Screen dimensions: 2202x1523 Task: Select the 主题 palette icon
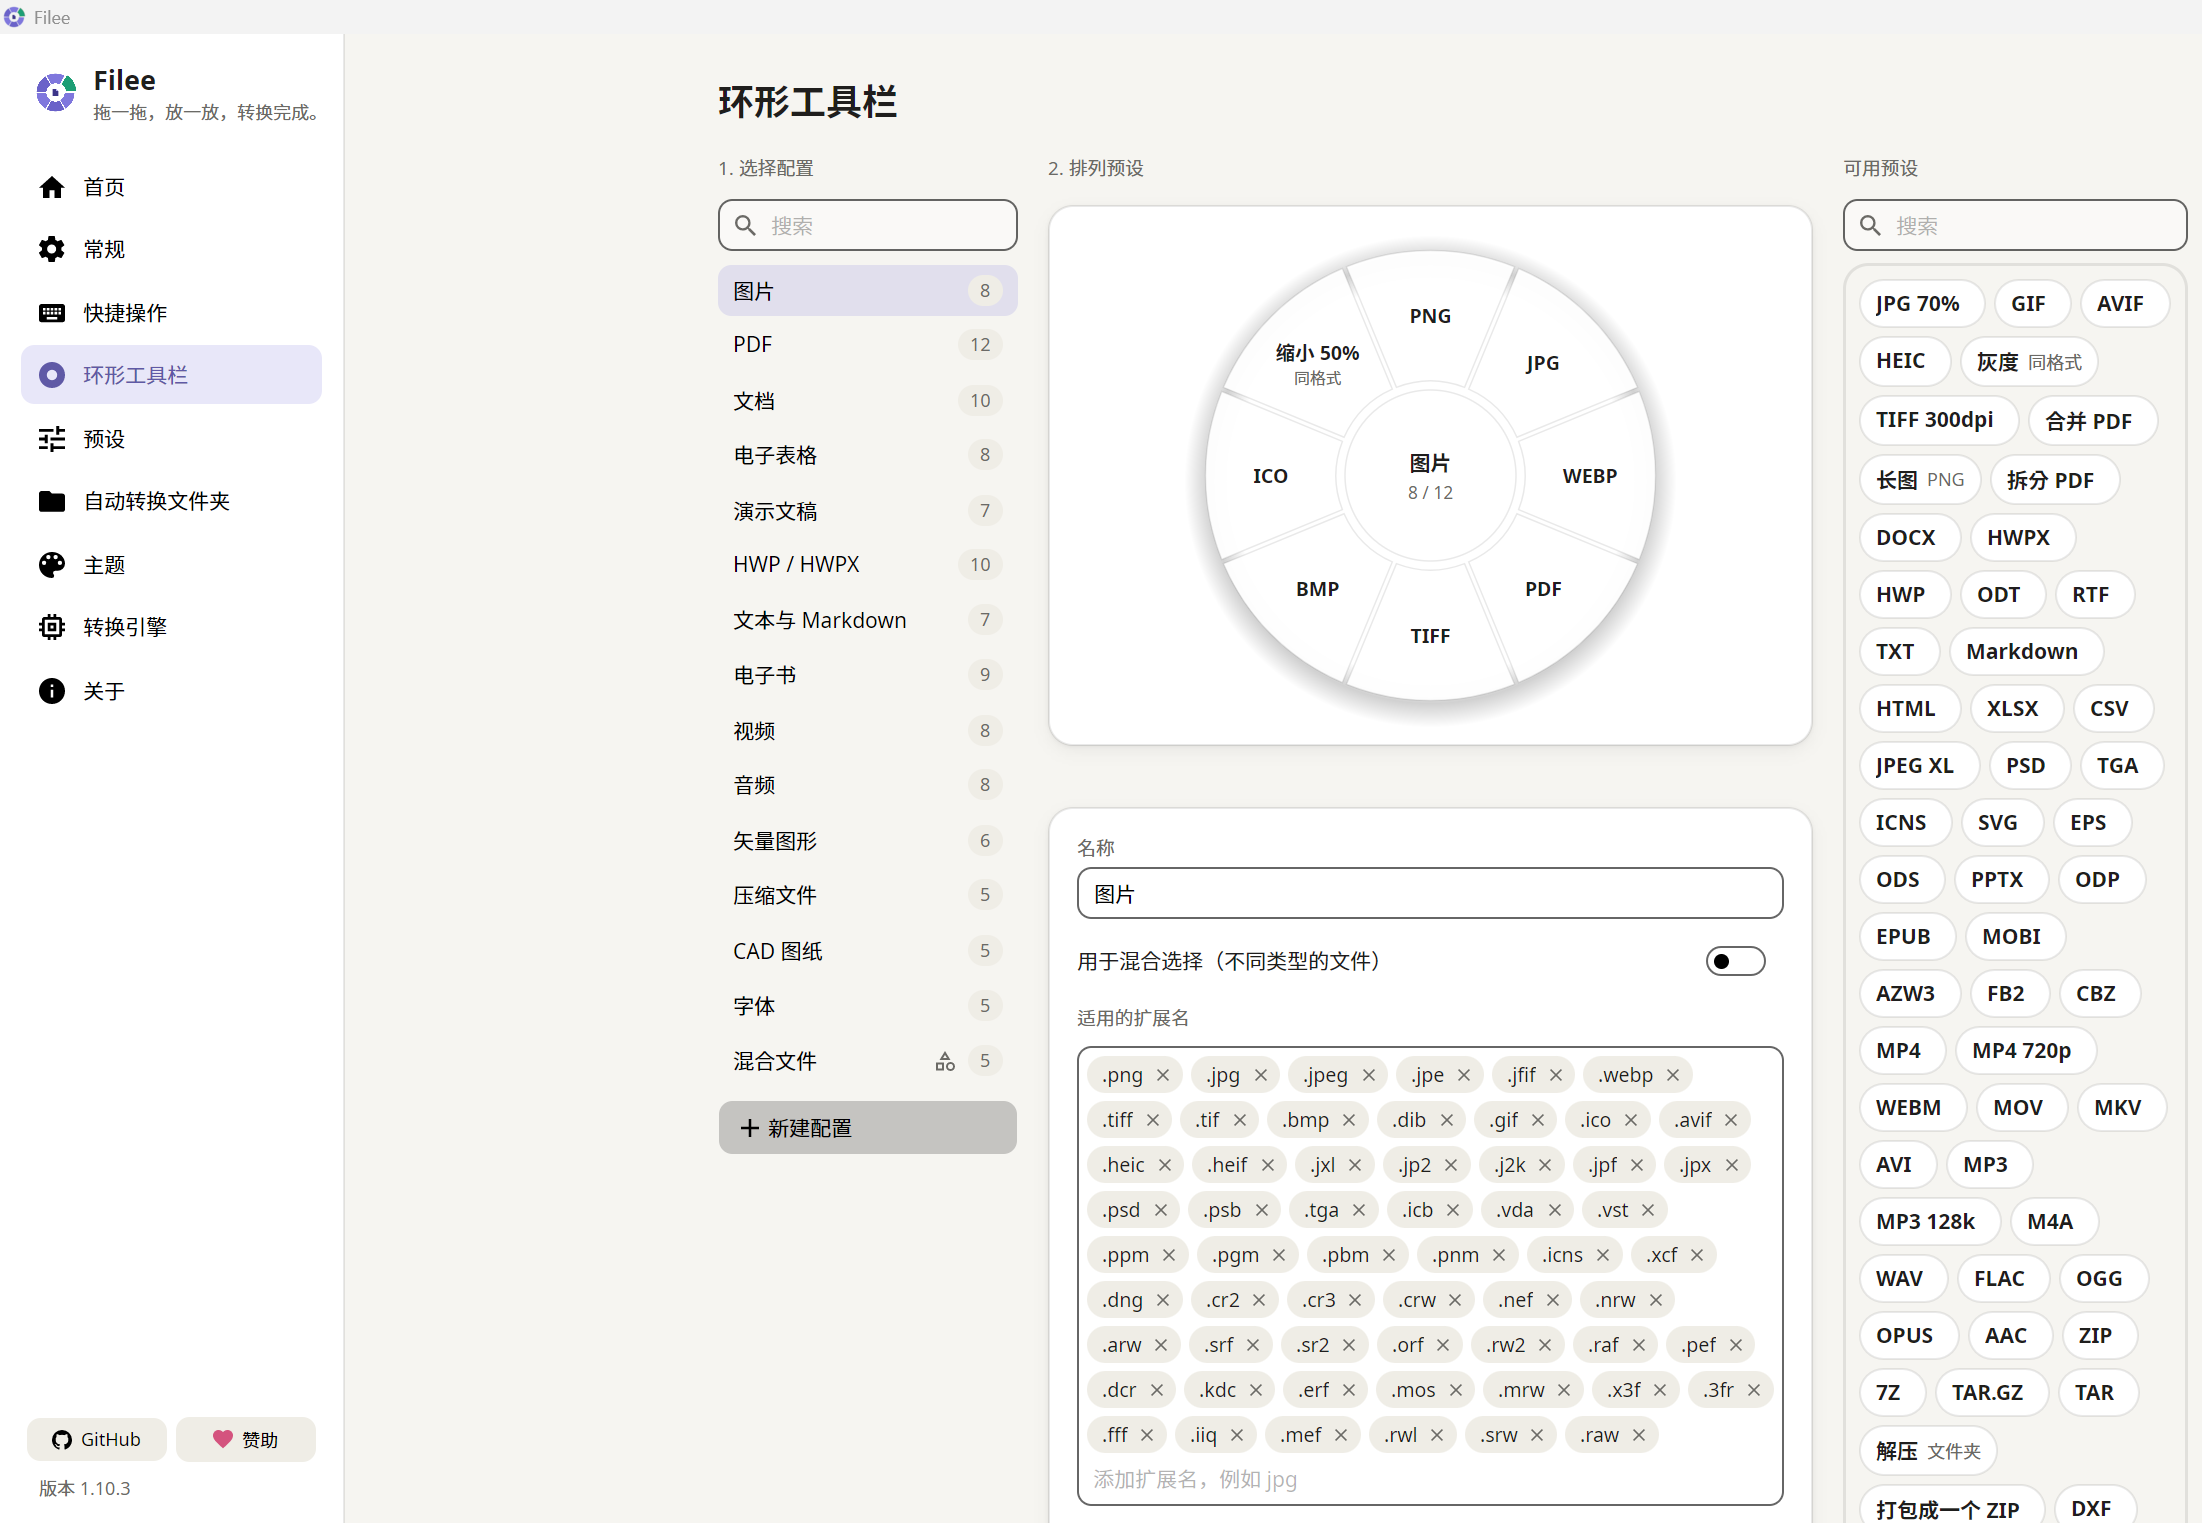pos(52,565)
